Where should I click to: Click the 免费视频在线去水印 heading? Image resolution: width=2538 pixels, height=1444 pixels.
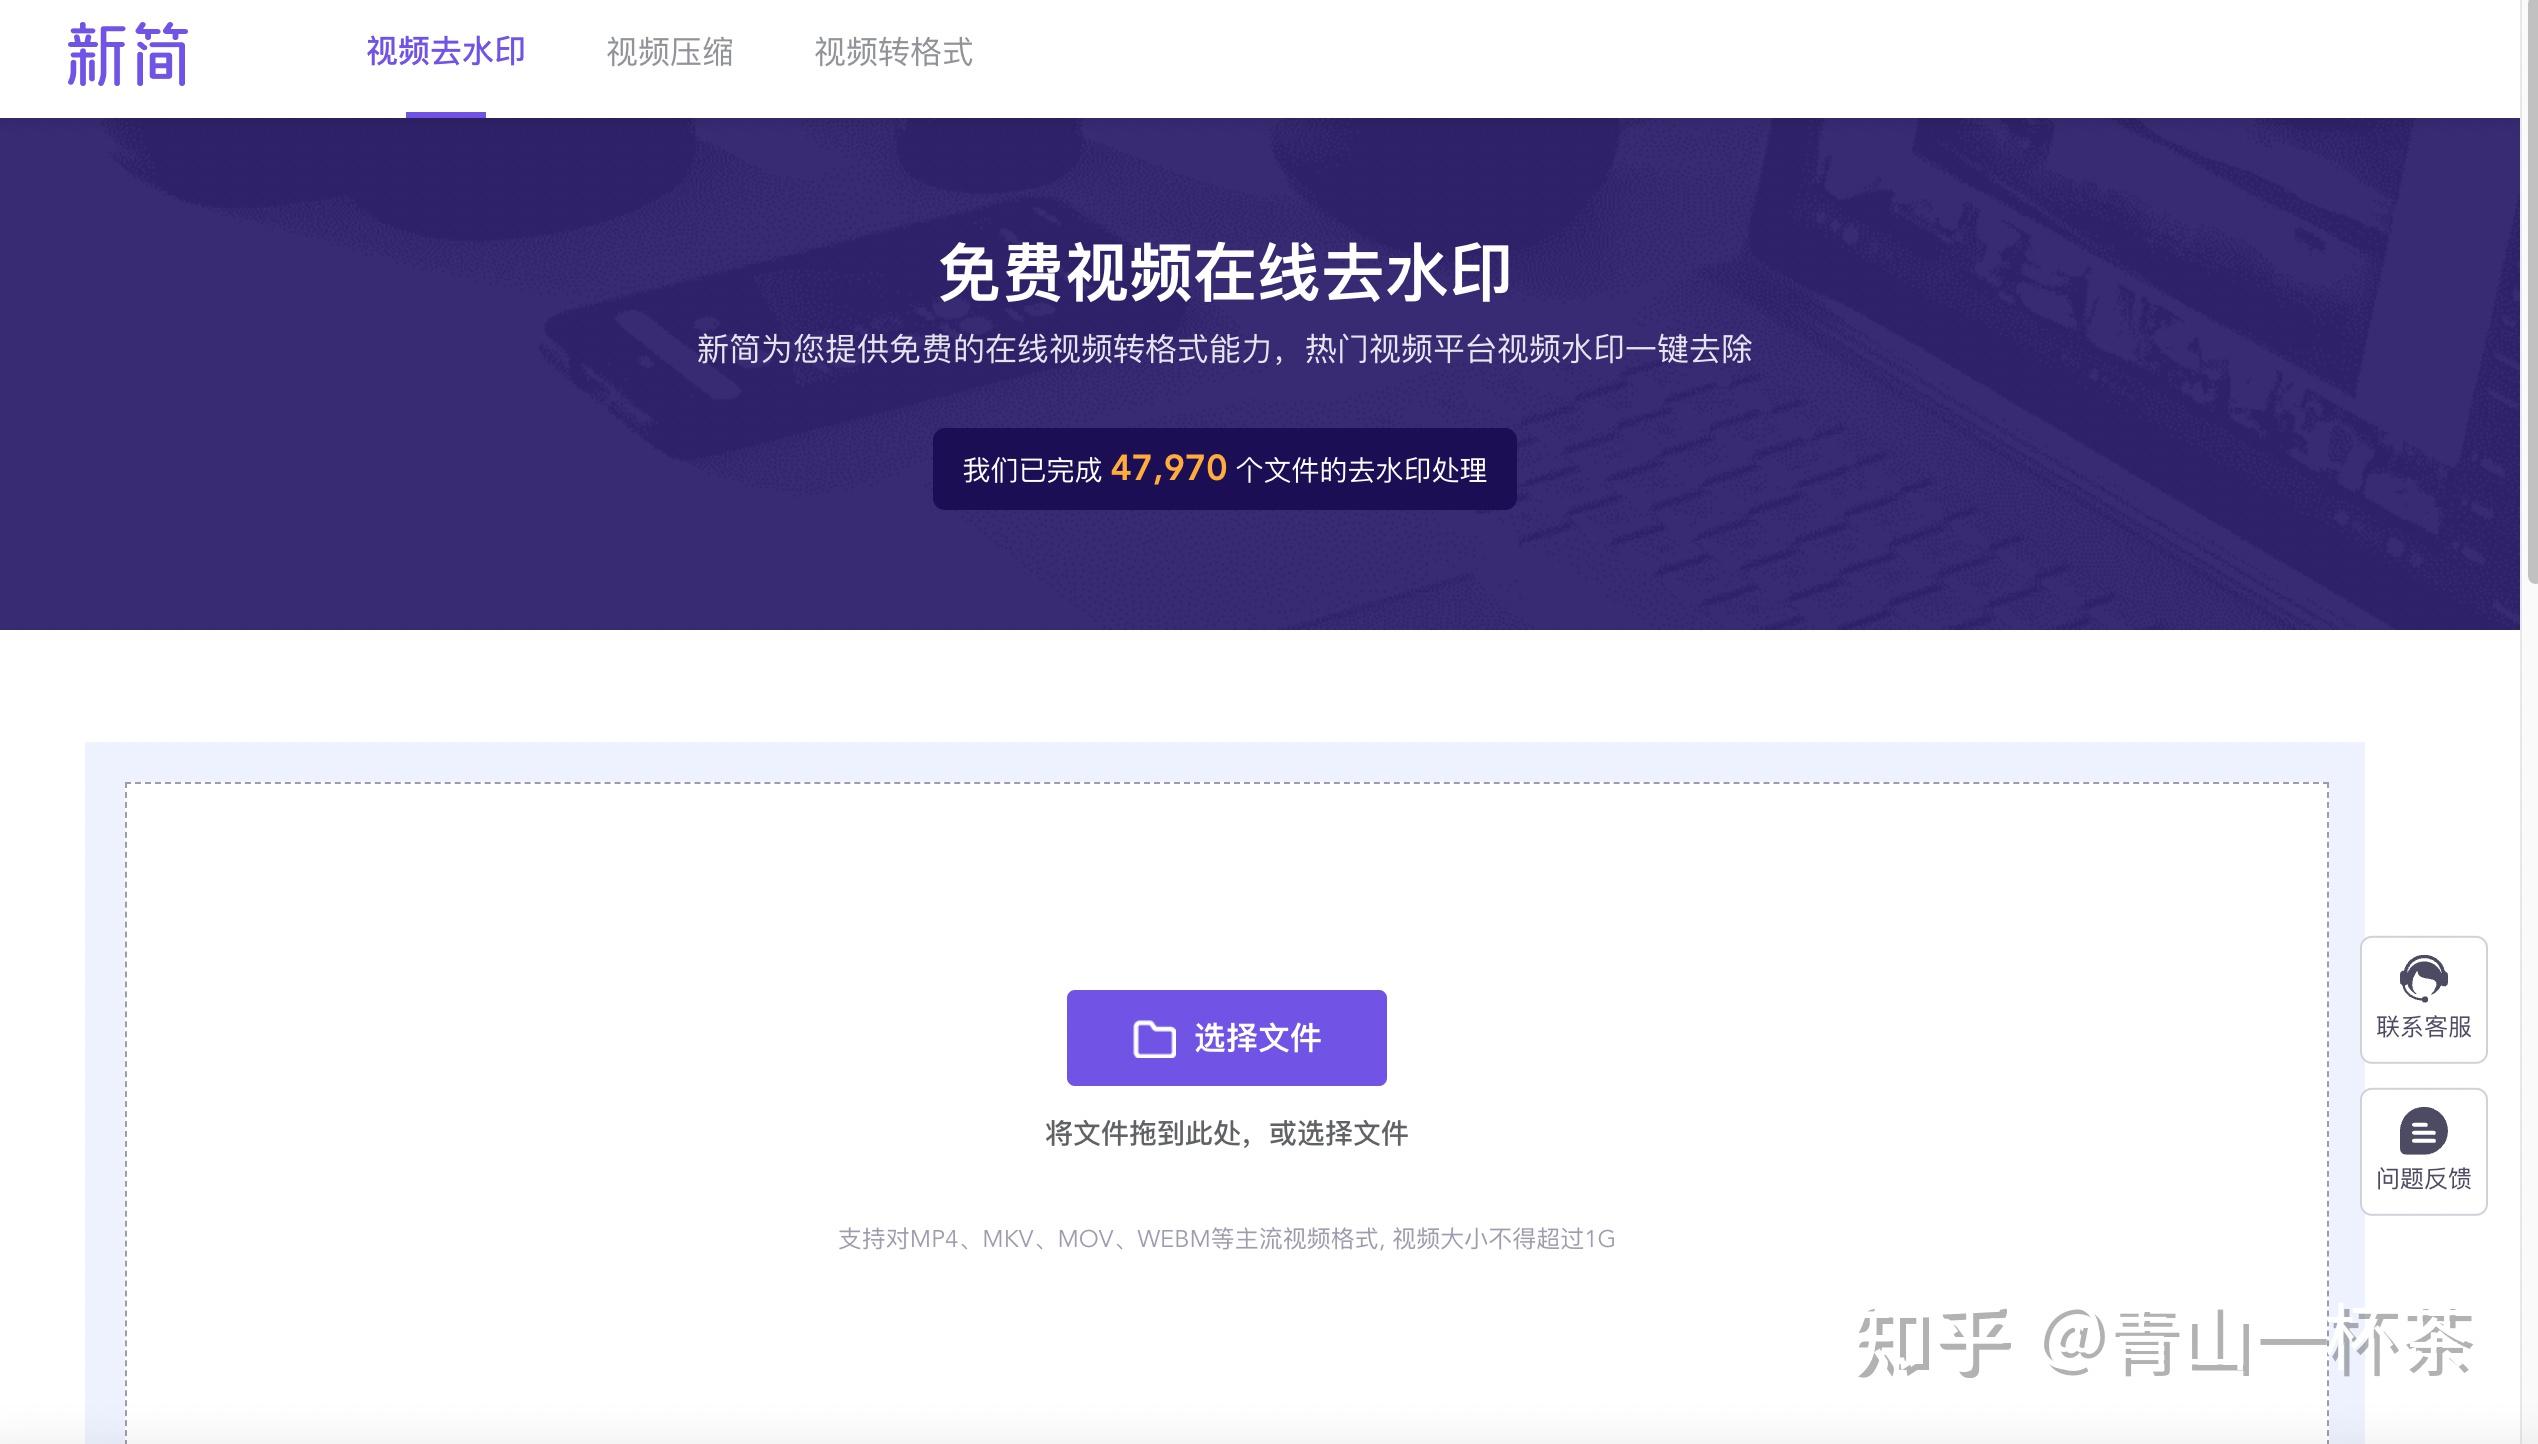[1225, 272]
